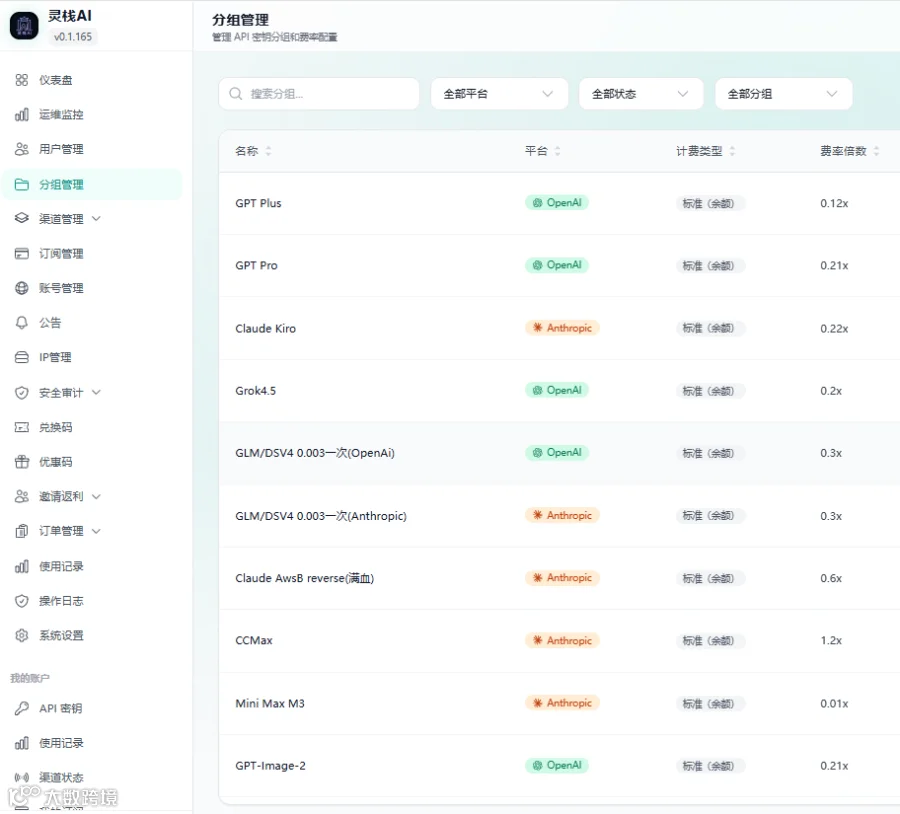Image resolution: width=900 pixels, height=814 pixels.
Task: Click the 安全审计 shield icon
Action: tap(22, 393)
